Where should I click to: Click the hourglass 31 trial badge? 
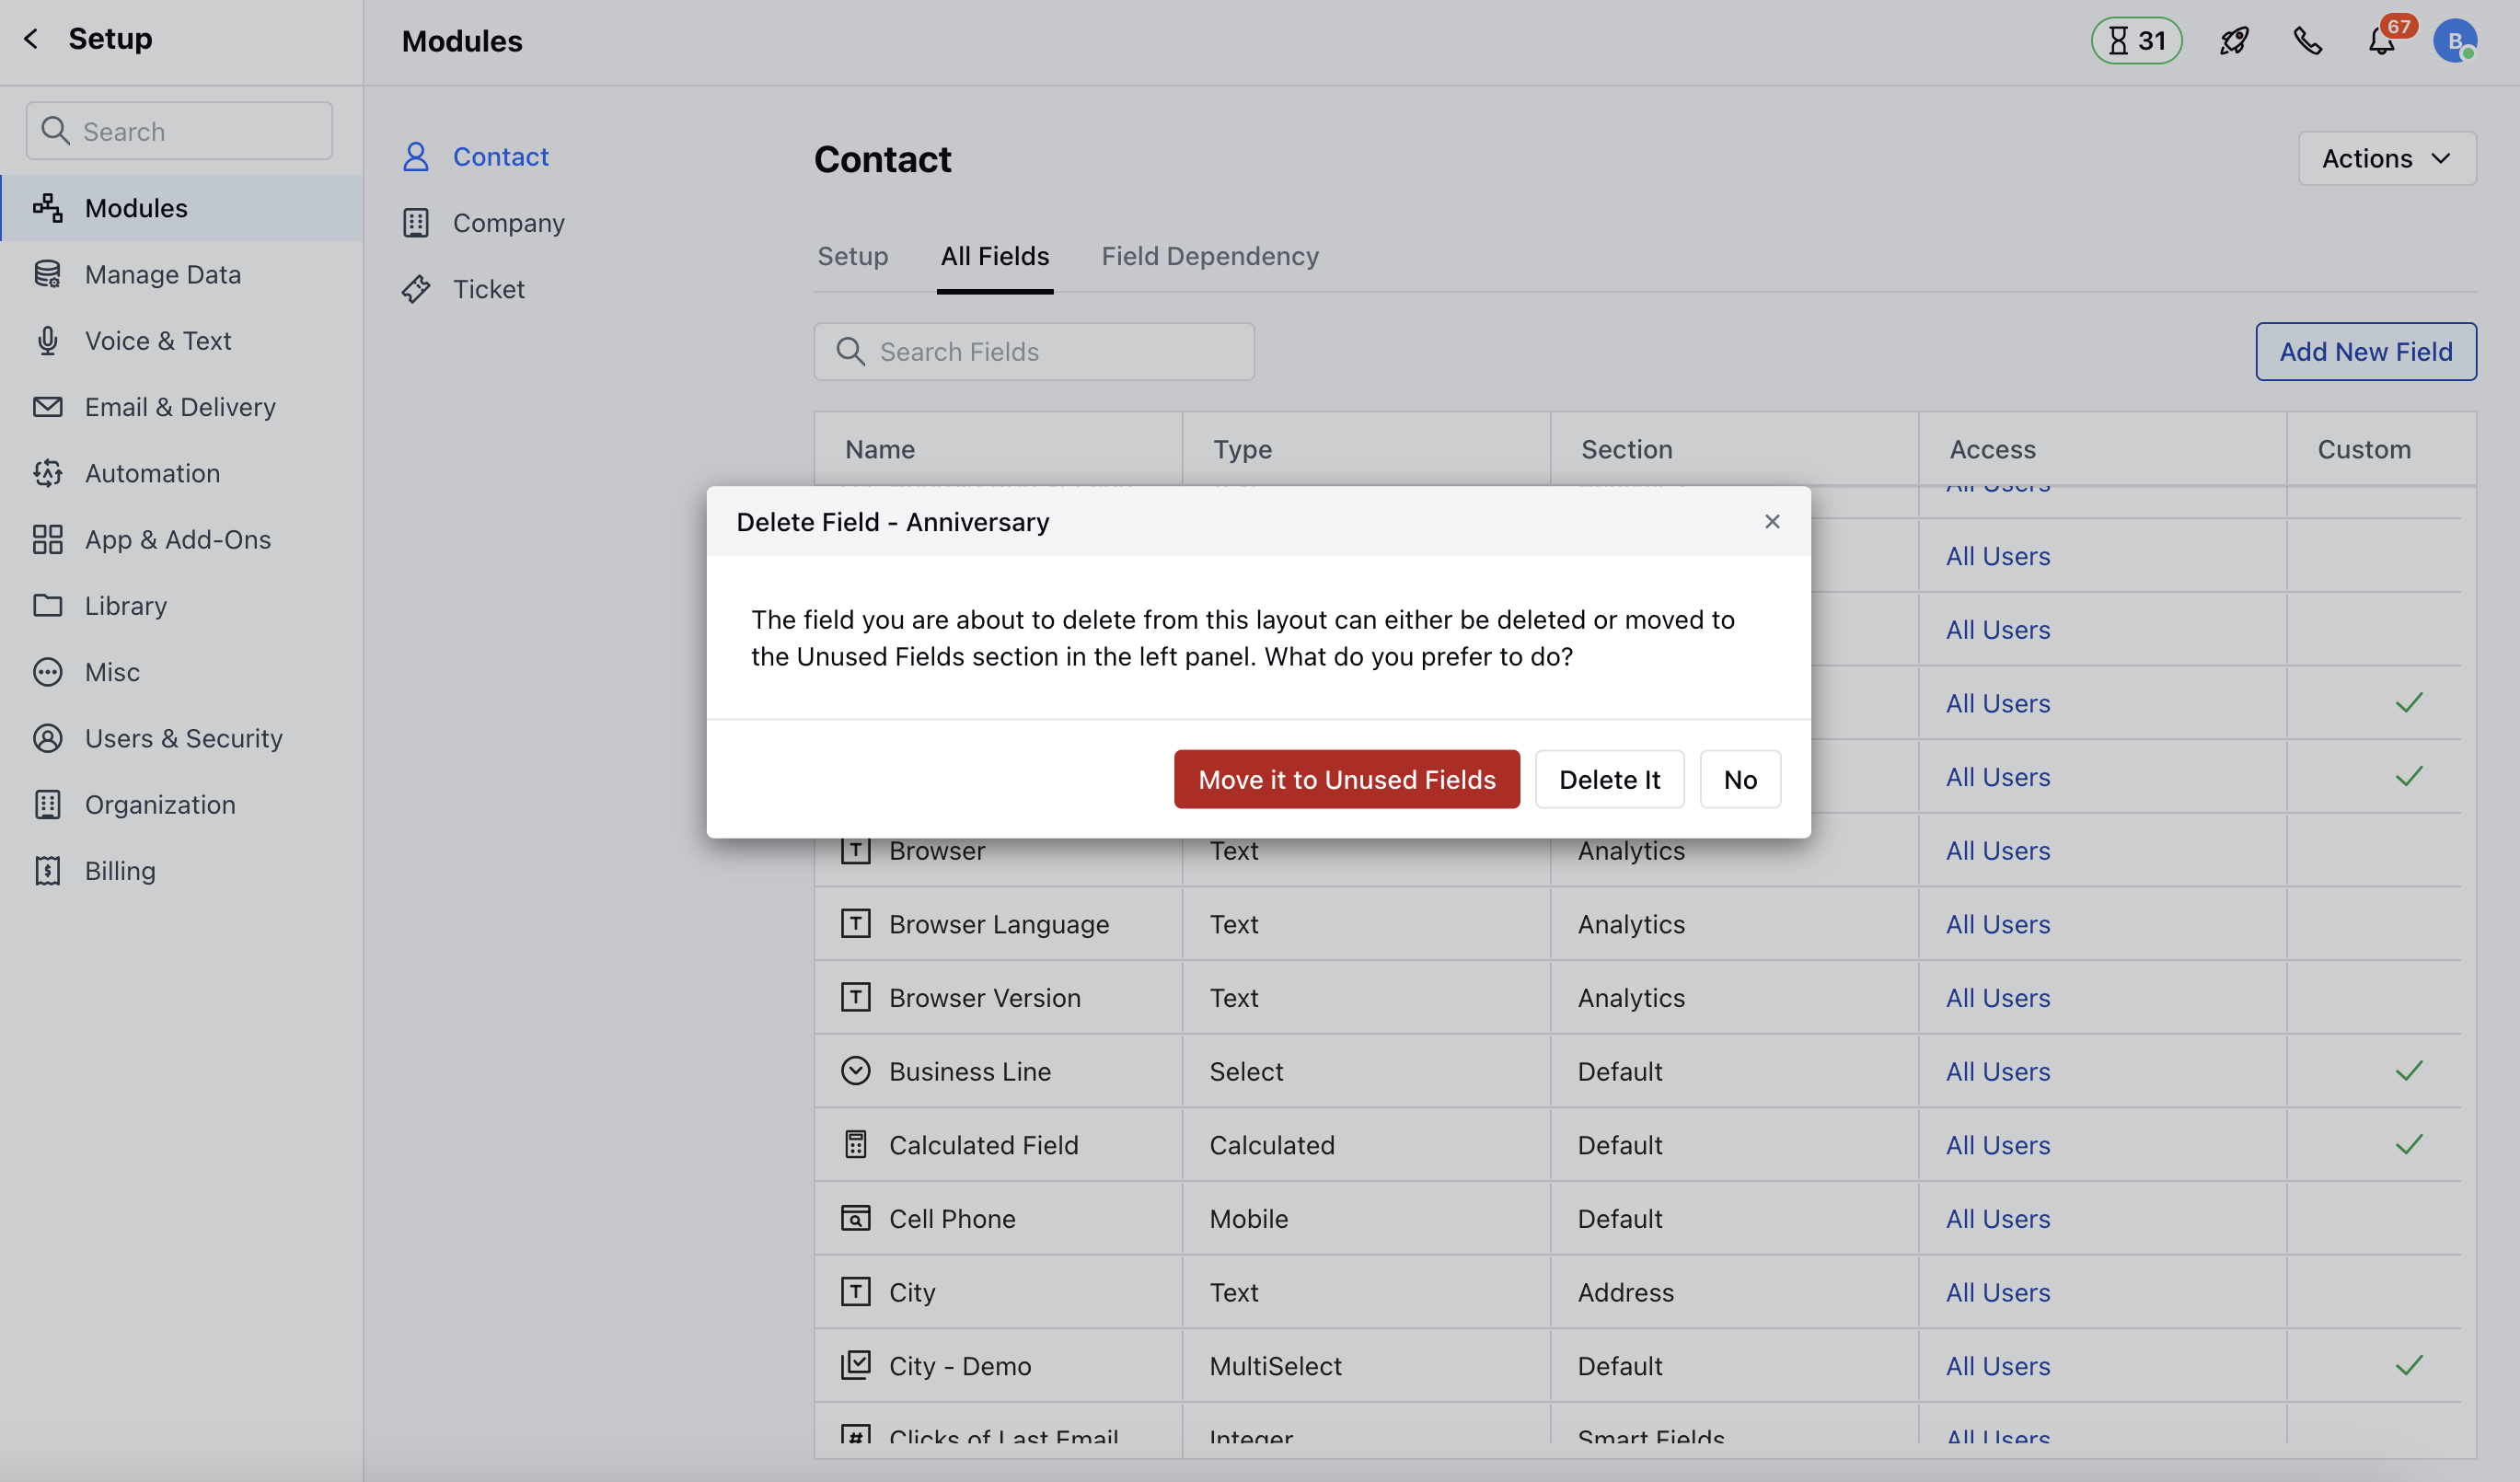[x=2136, y=41]
